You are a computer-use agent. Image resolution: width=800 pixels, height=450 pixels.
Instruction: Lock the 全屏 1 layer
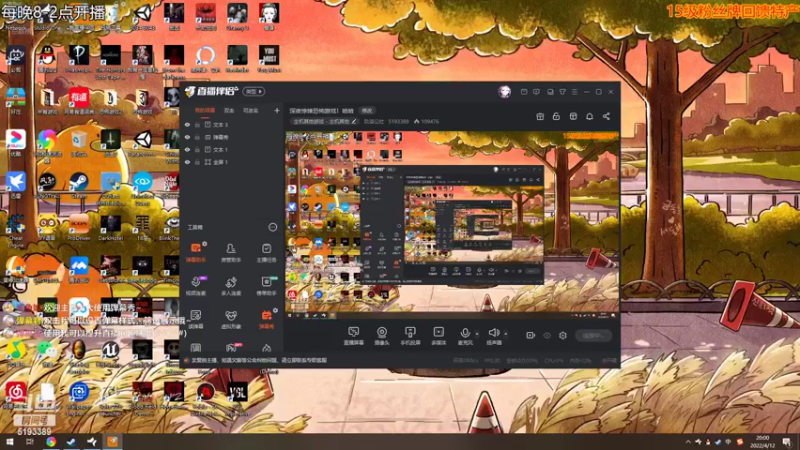tap(197, 162)
